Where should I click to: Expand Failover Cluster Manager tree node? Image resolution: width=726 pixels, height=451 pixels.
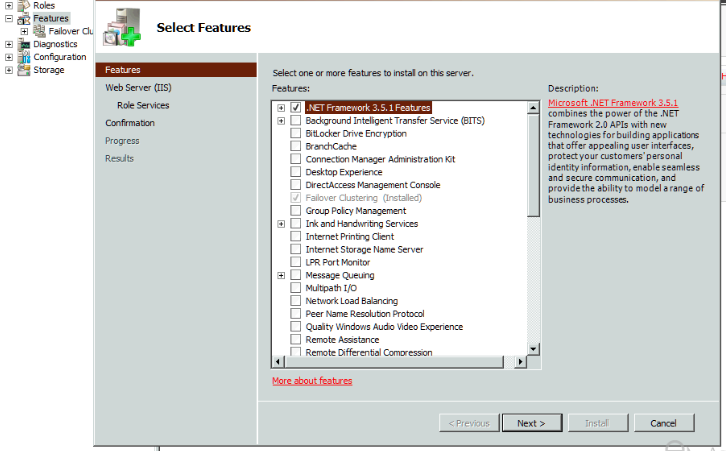coord(25,31)
